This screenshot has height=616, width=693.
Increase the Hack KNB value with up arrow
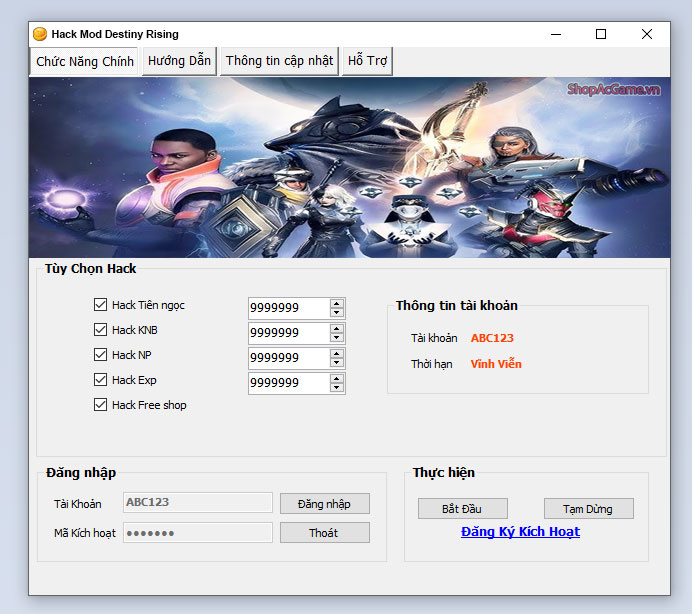pos(337,329)
